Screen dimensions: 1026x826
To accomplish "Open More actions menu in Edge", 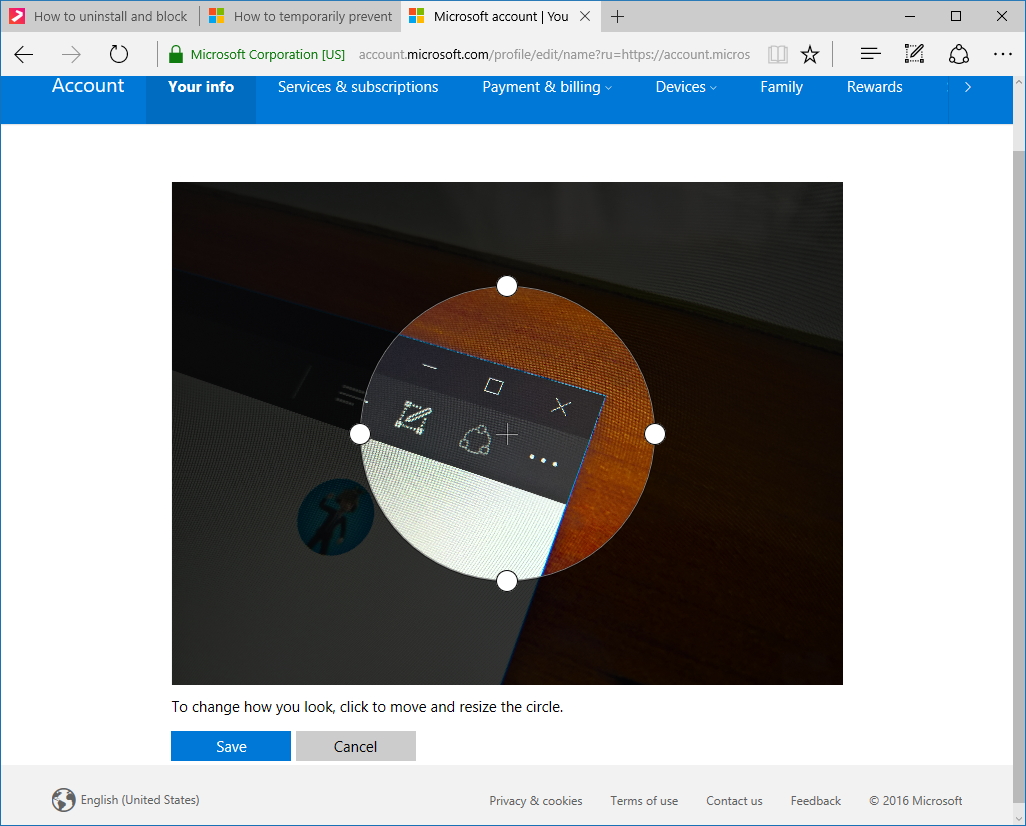I will click(x=1003, y=54).
